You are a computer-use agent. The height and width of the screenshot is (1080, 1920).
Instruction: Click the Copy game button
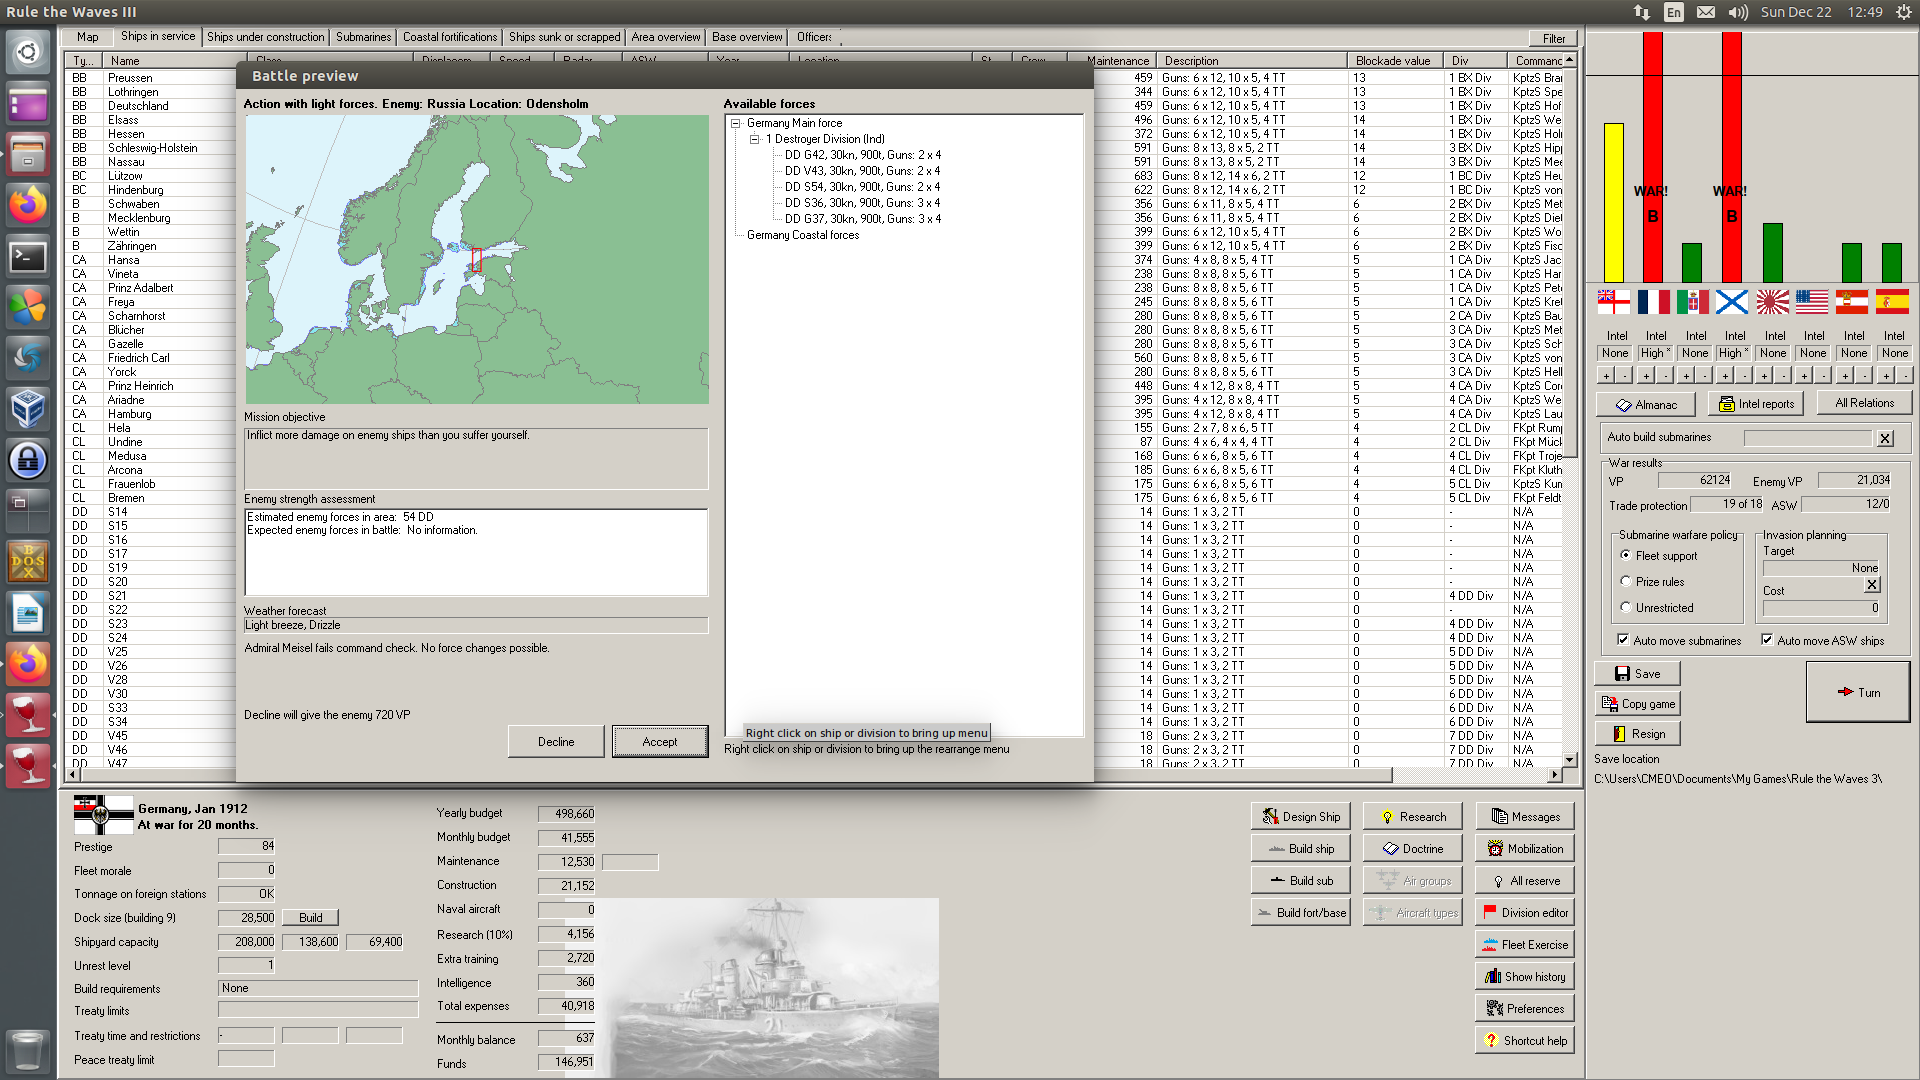1637,704
